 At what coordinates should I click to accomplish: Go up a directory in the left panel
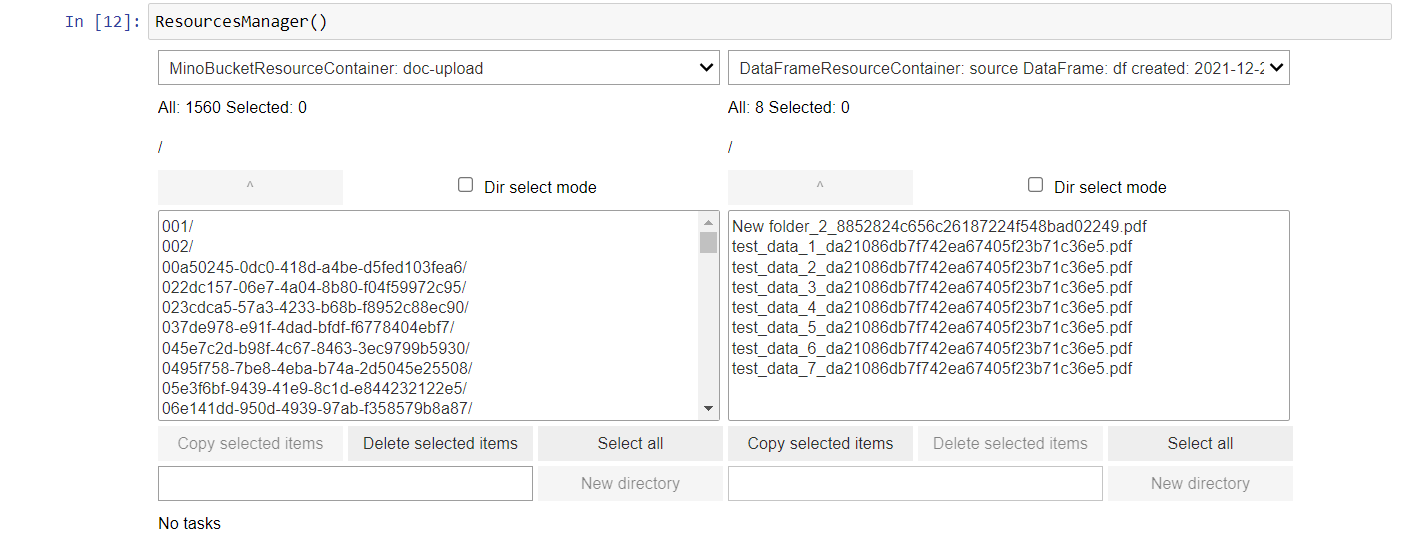click(x=250, y=187)
